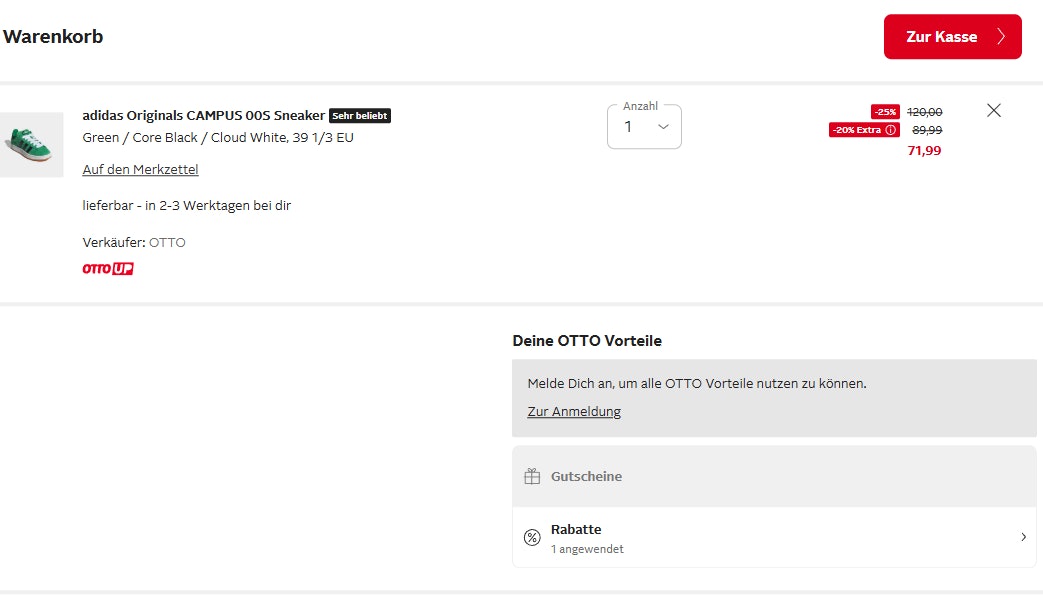Click the percent icon beside Rabatte
The width and height of the screenshot is (1043, 603).
532,538
